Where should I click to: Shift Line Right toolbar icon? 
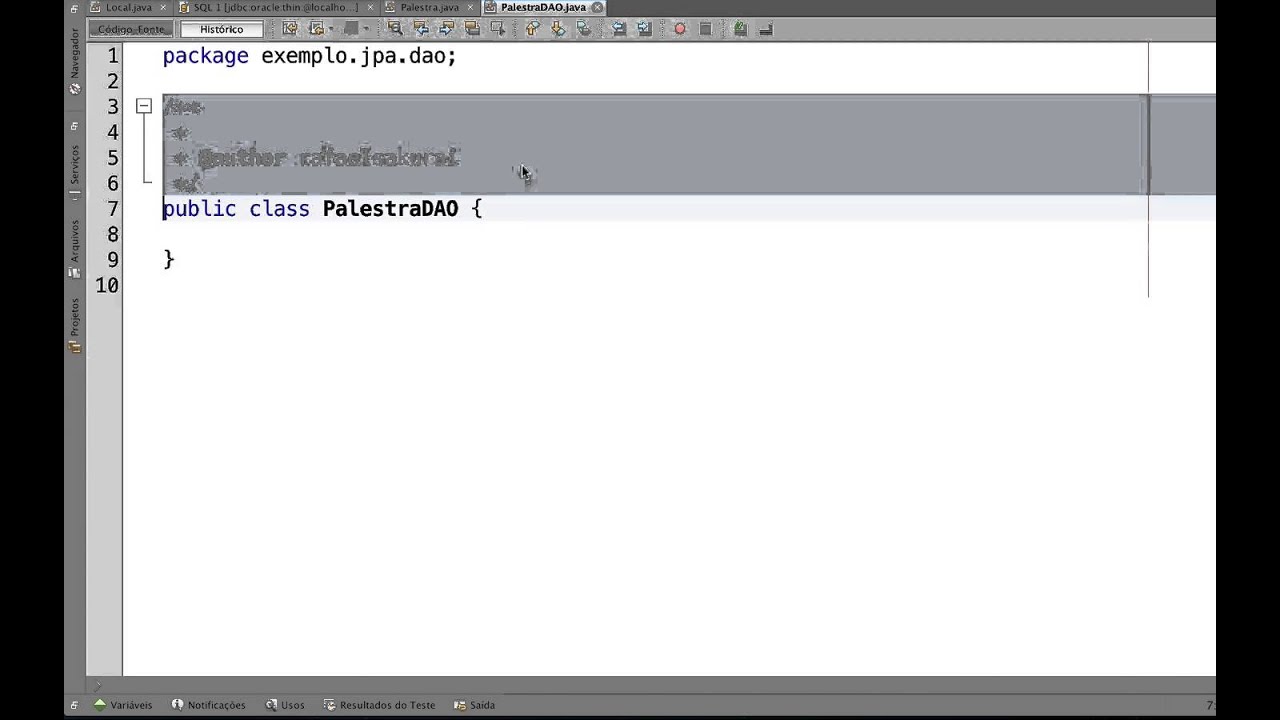coord(644,29)
